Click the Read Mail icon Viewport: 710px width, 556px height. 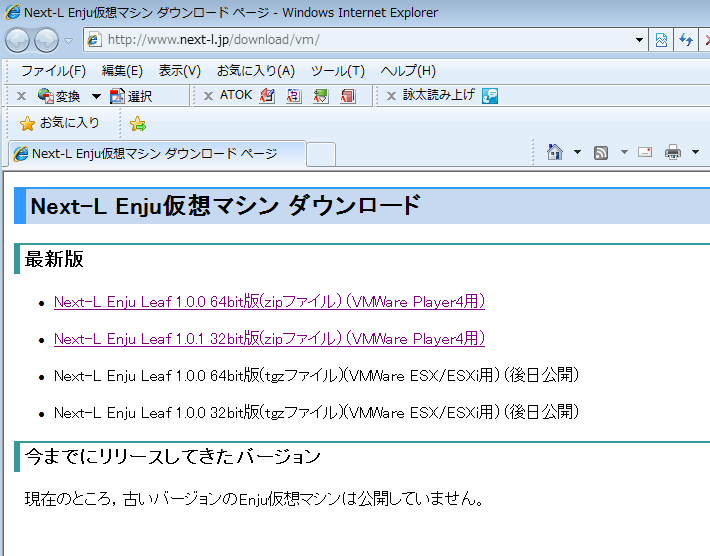(x=645, y=153)
